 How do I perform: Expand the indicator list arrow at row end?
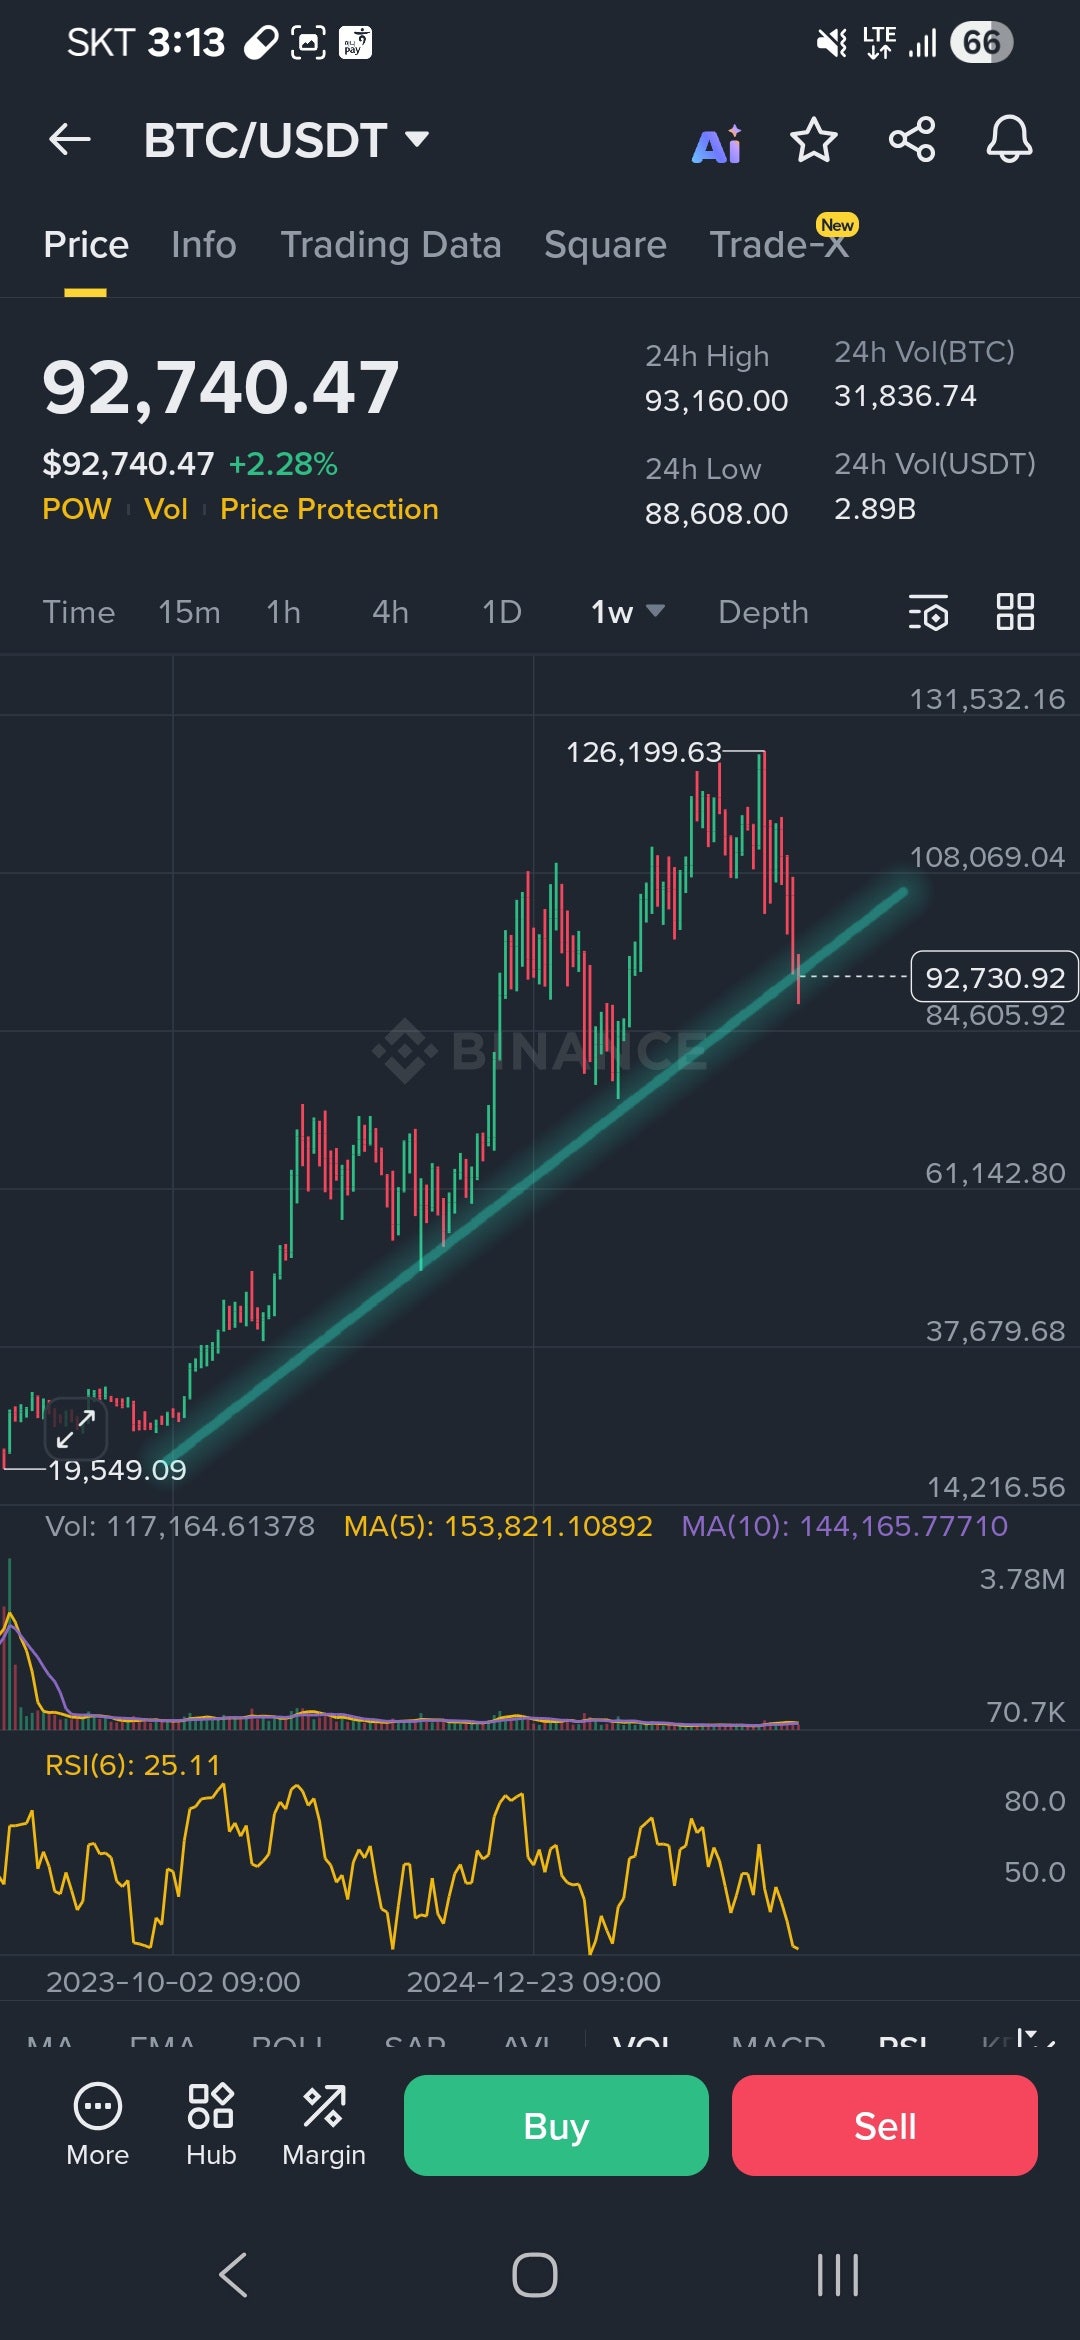(1034, 2038)
